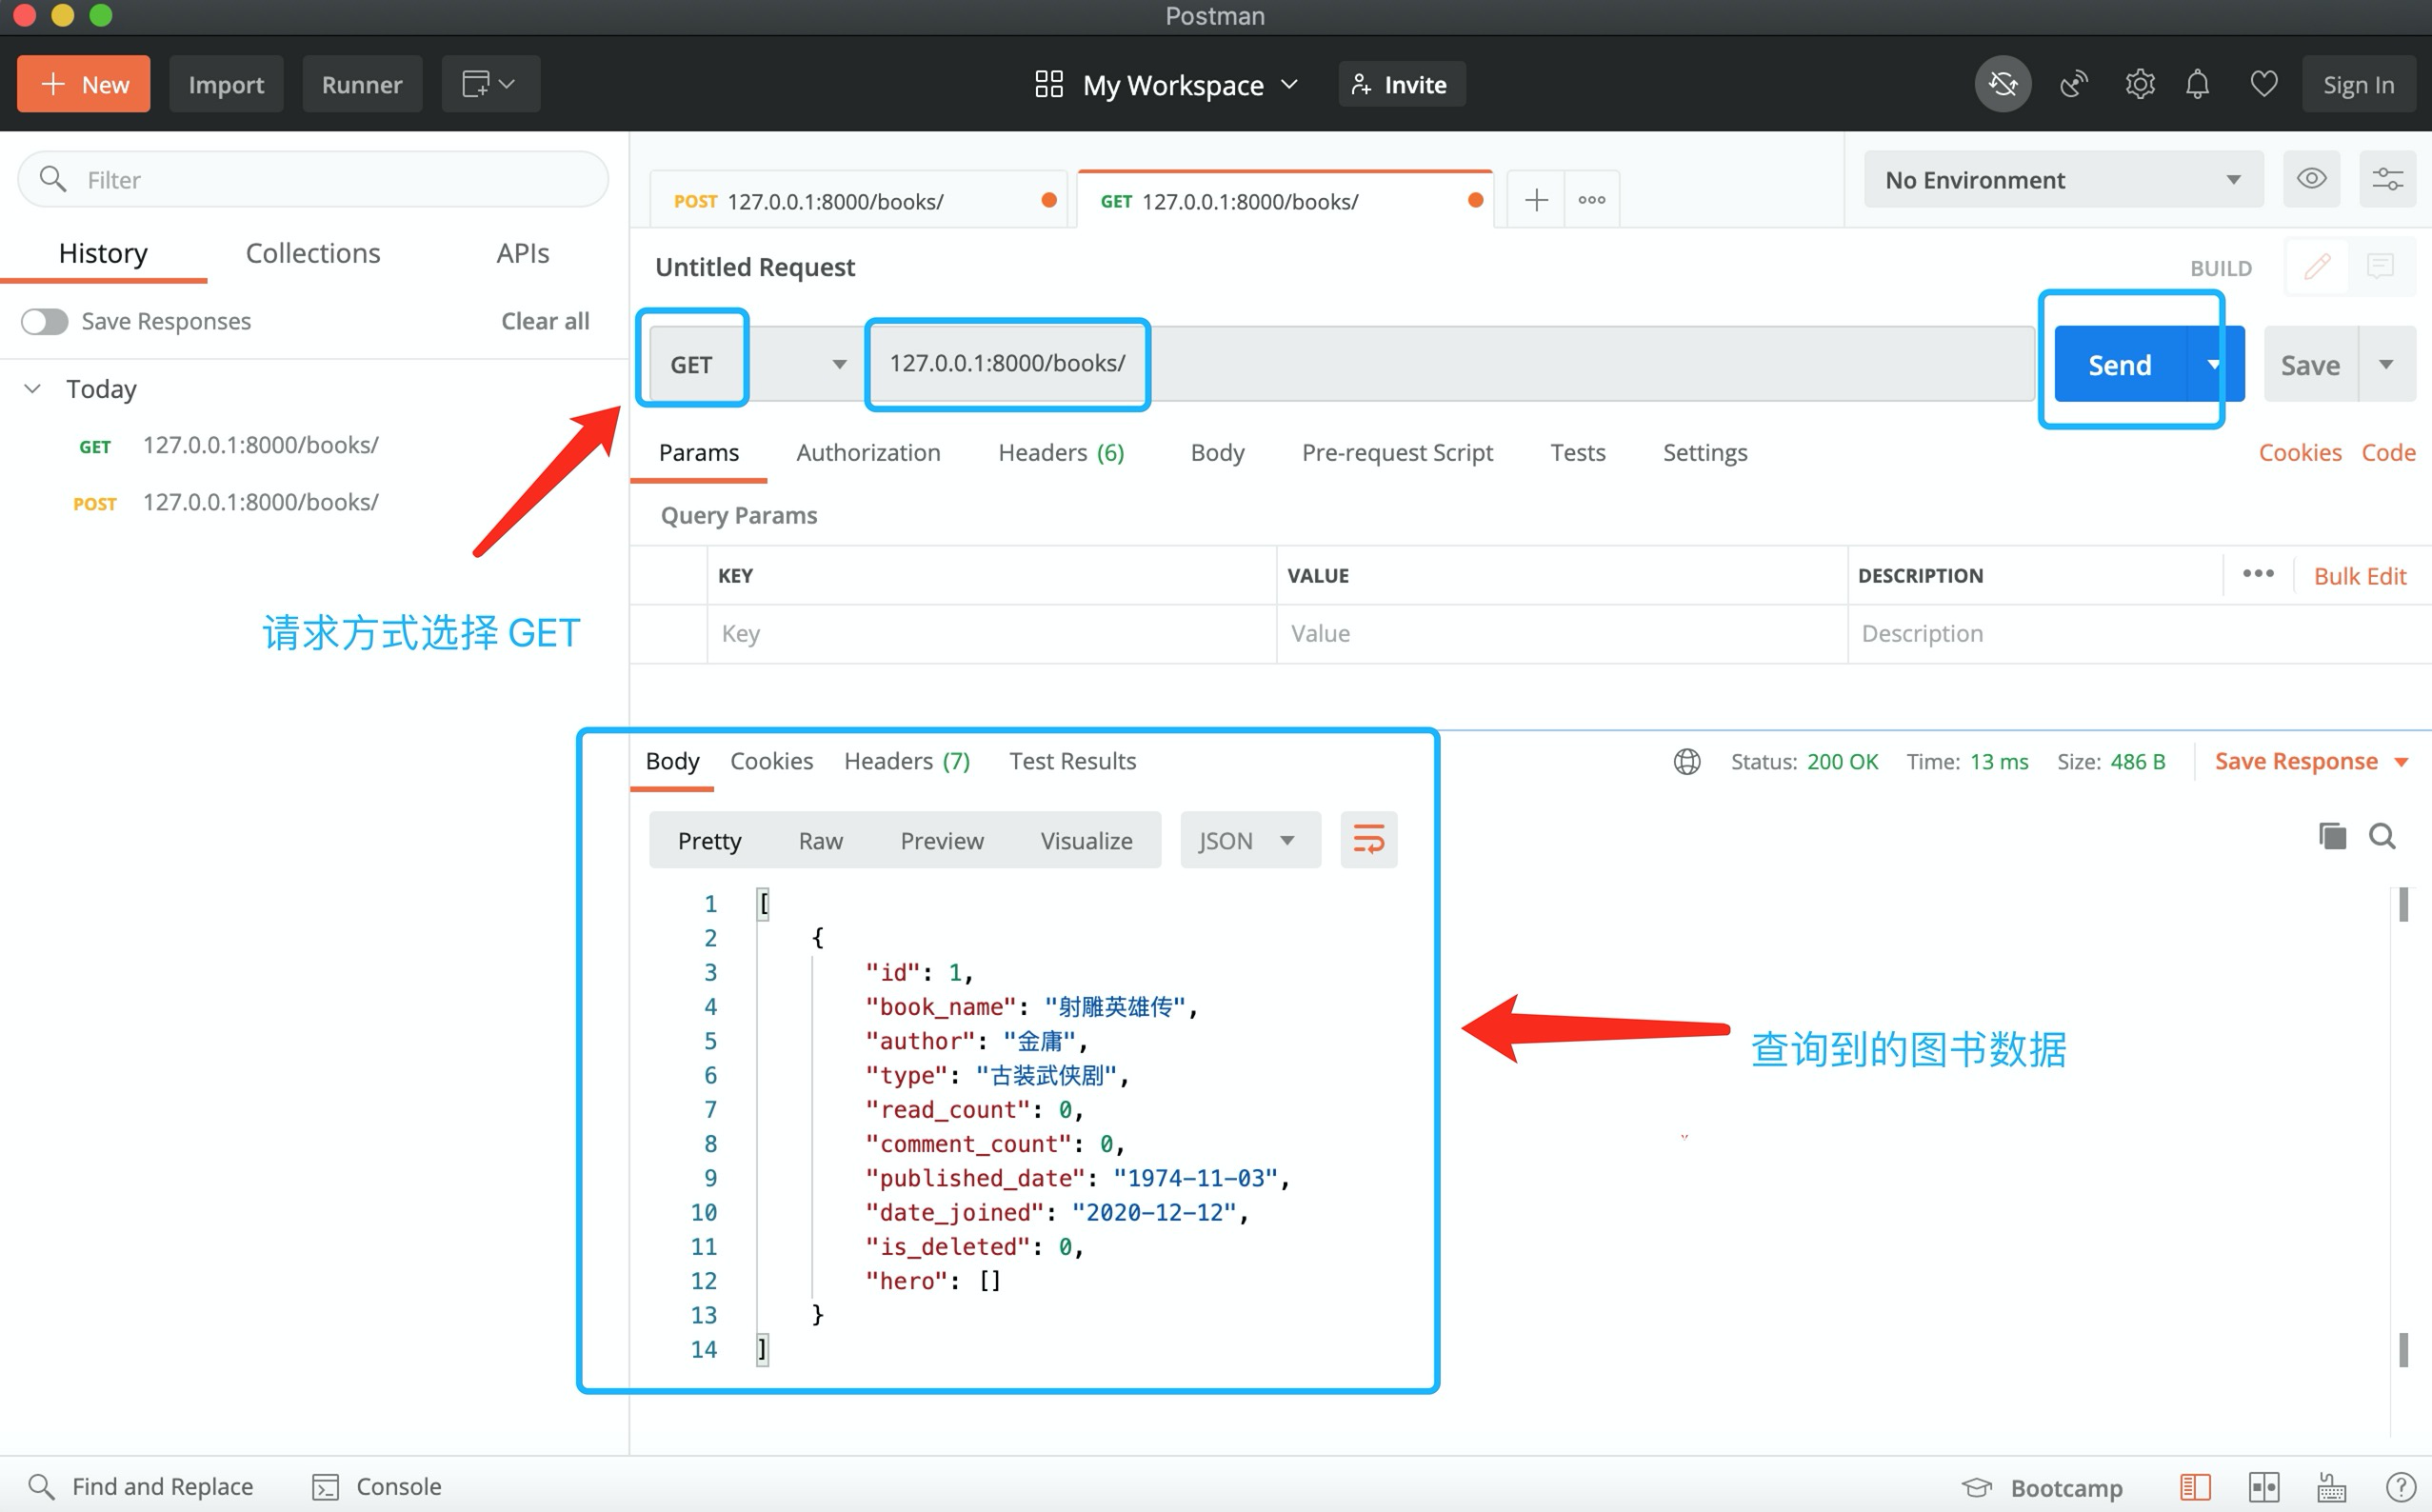Screen dimensions: 2432x1512
Task: Open keyboard shortcuts icon in status bar
Action: [x=2331, y=1487]
